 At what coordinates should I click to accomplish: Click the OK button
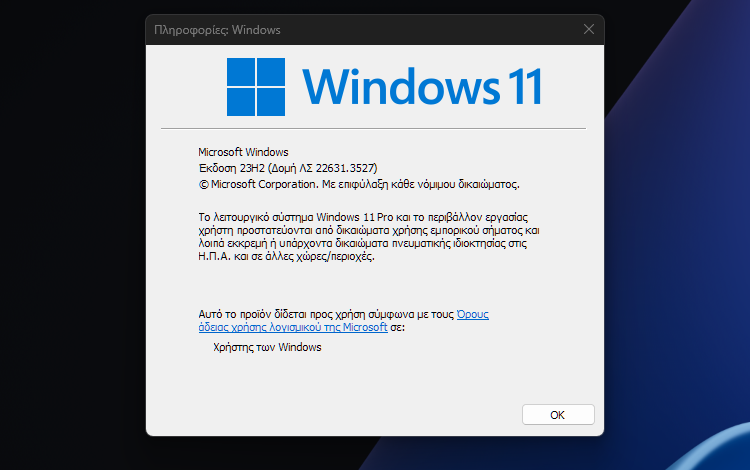pyautogui.click(x=558, y=415)
